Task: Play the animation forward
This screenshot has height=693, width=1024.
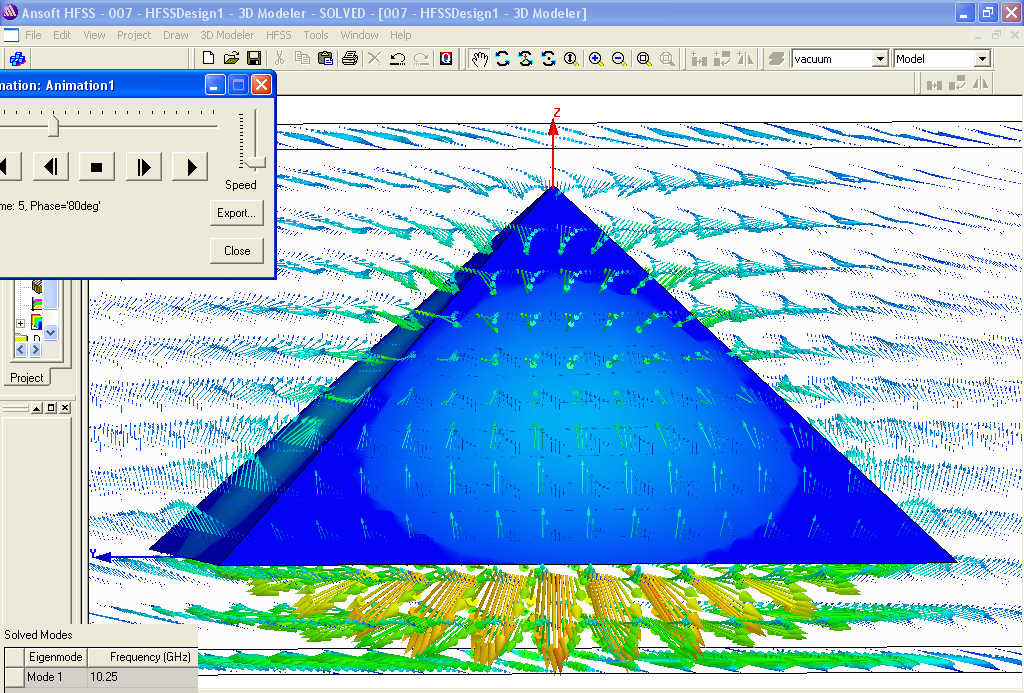Action: click(190, 167)
